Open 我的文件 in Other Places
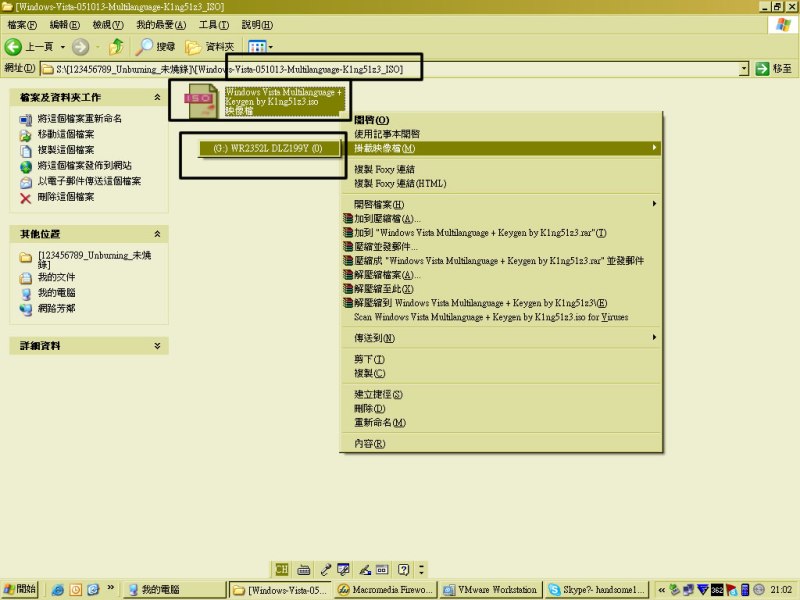 56,277
